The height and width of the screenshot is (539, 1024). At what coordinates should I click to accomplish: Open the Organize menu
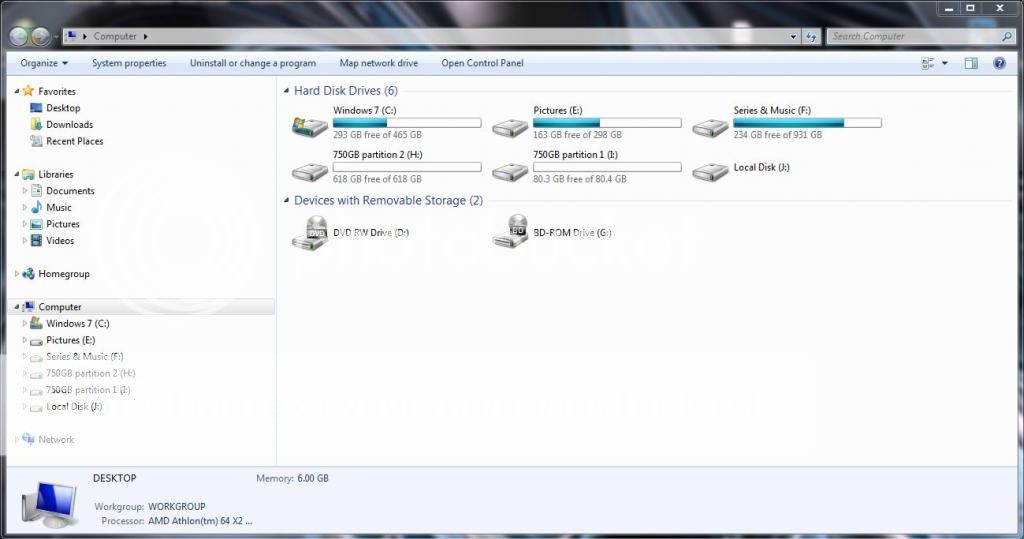click(x=44, y=63)
